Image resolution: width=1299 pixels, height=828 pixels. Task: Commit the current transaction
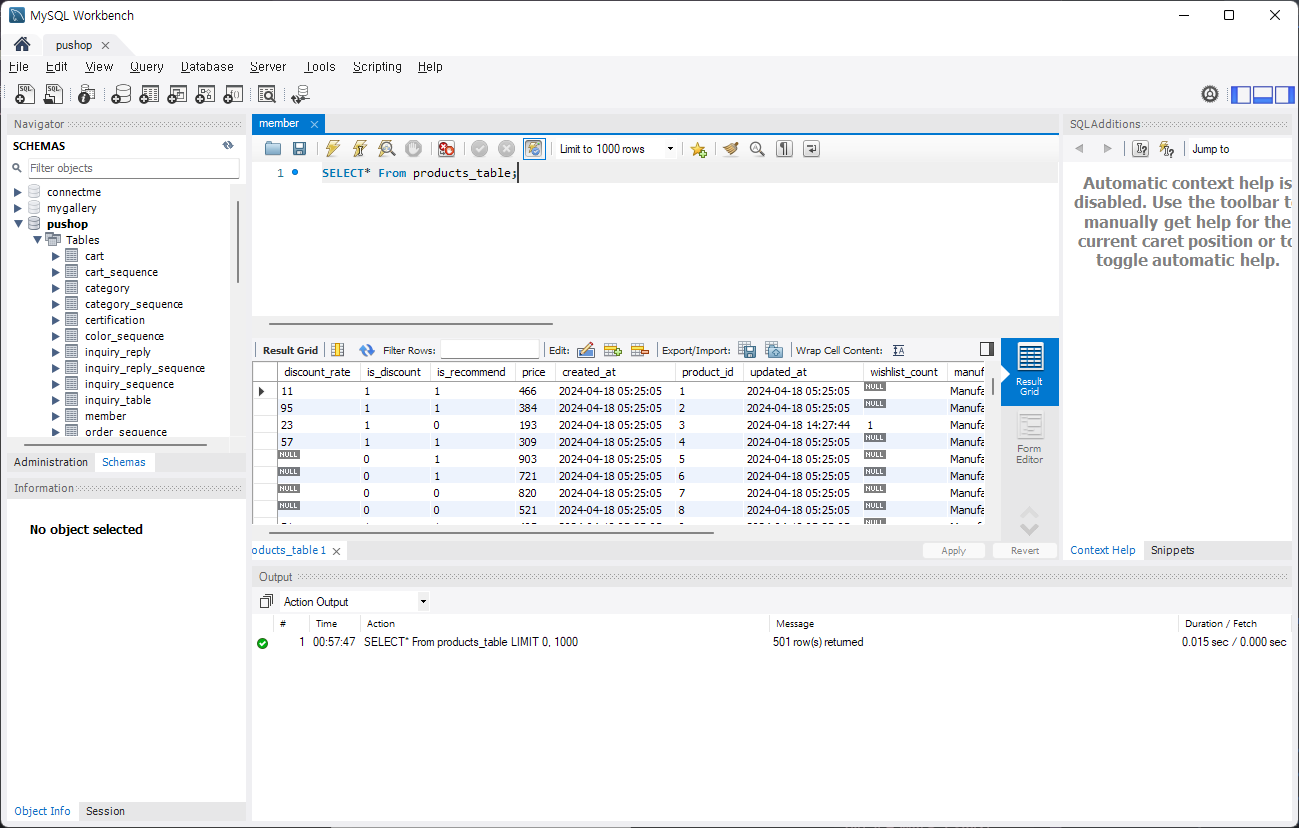coord(480,149)
